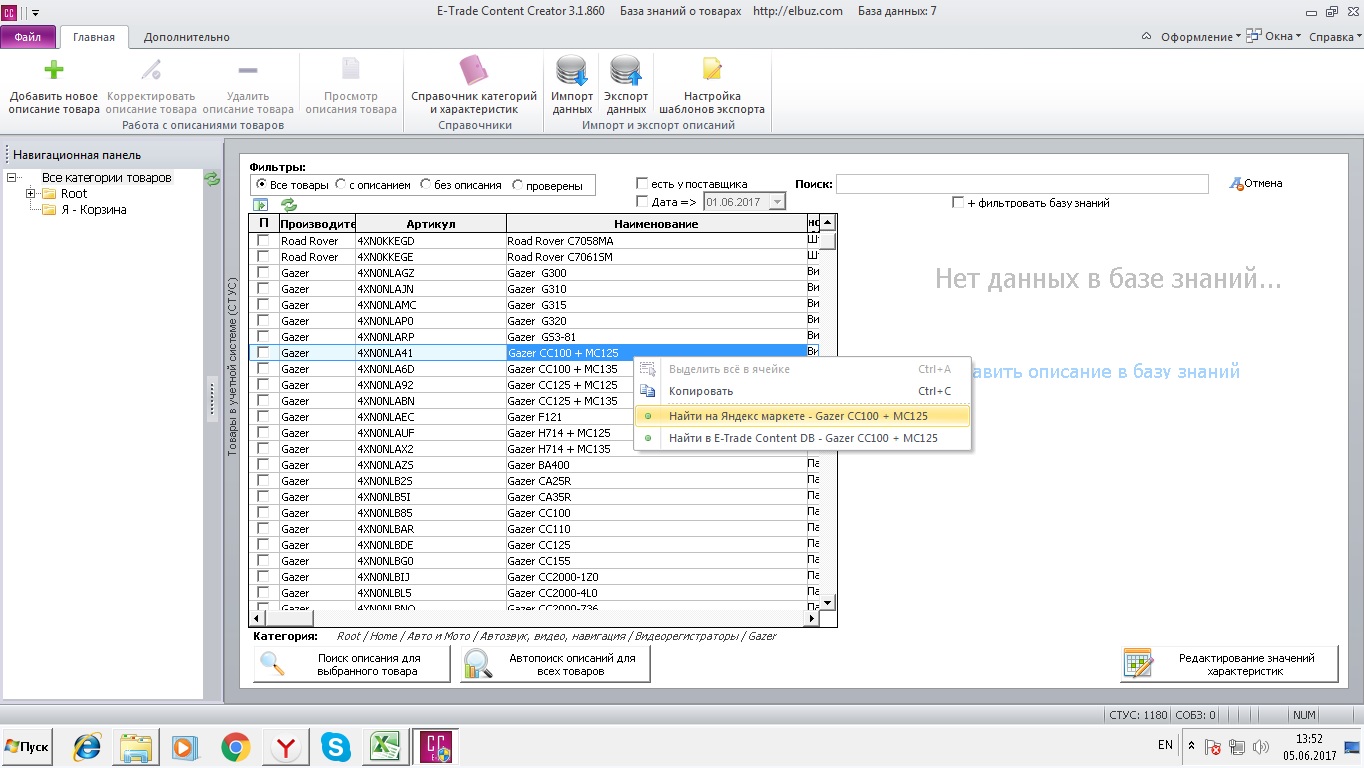
Task: Click the green arrow box icon above table
Action: pyautogui.click(x=261, y=205)
